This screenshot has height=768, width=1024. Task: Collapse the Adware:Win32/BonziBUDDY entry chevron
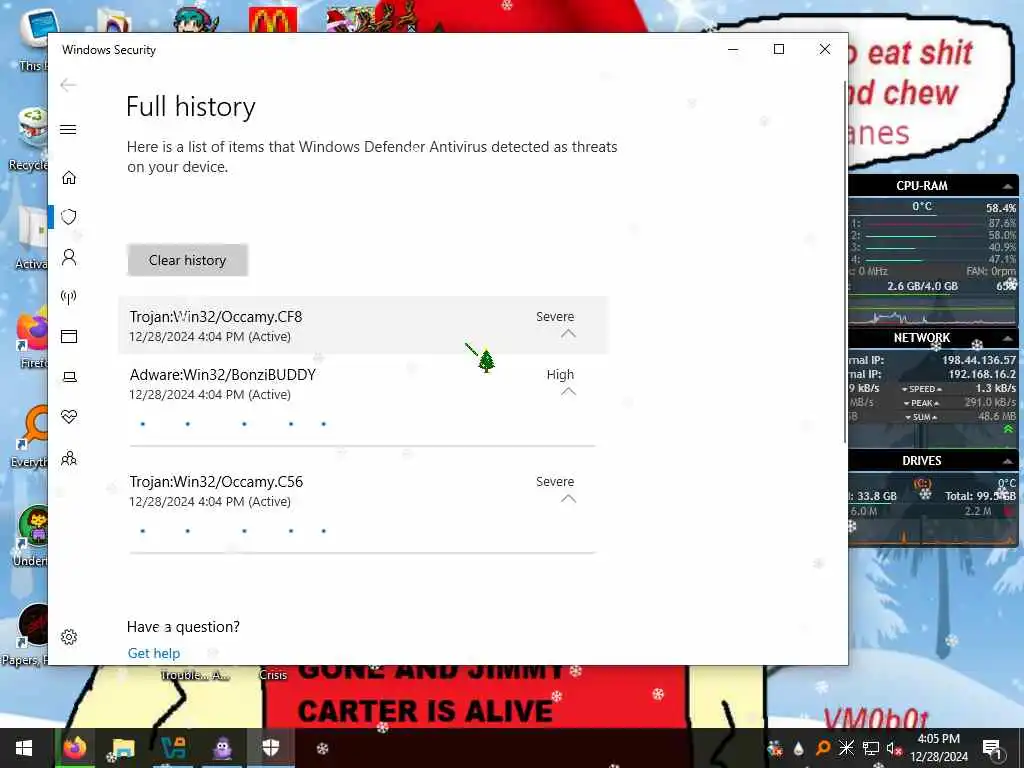568,392
